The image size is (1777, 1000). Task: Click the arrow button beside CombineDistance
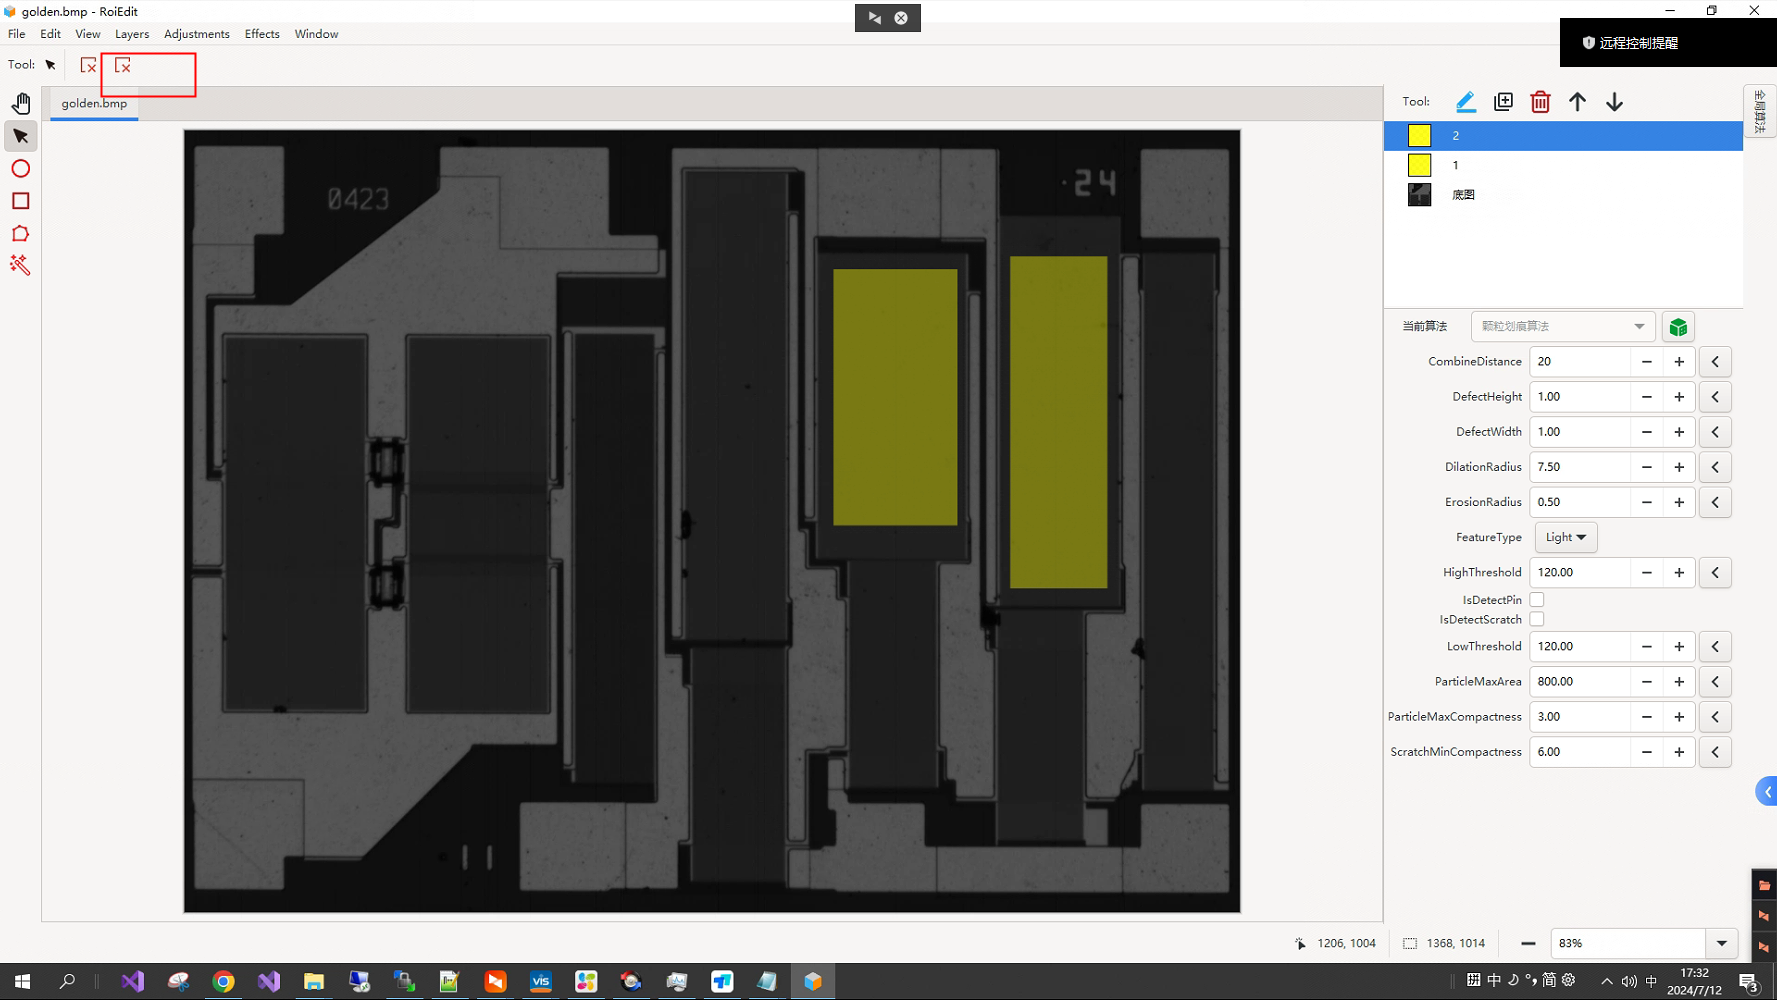click(1715, 362)
